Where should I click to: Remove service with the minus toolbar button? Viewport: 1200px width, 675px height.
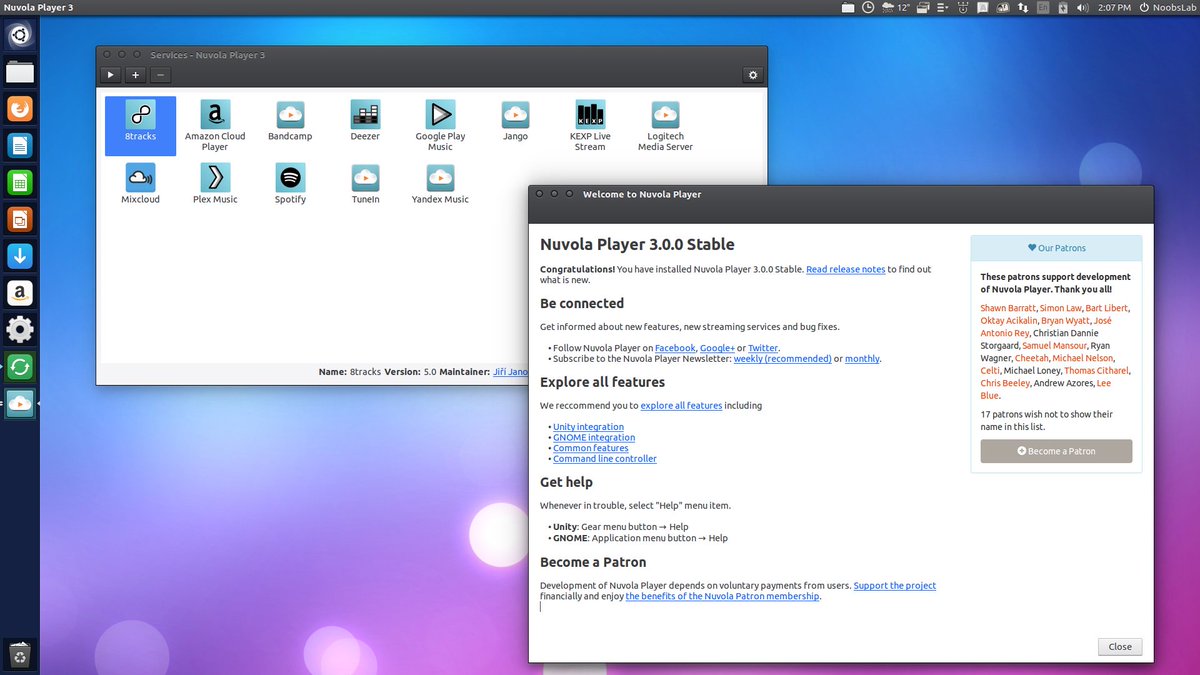pos(160,75)
